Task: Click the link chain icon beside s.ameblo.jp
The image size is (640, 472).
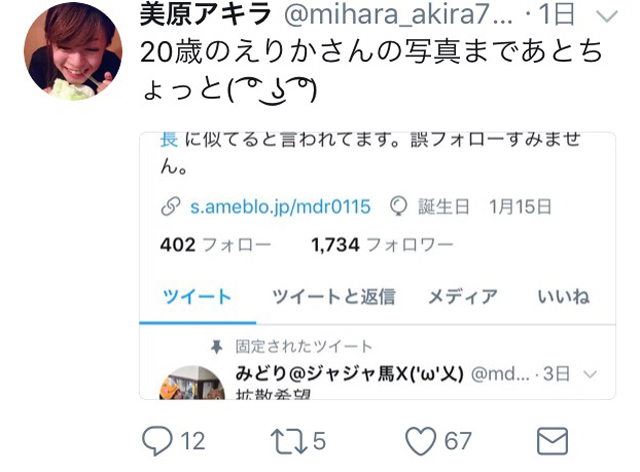Action: [170, 207]
